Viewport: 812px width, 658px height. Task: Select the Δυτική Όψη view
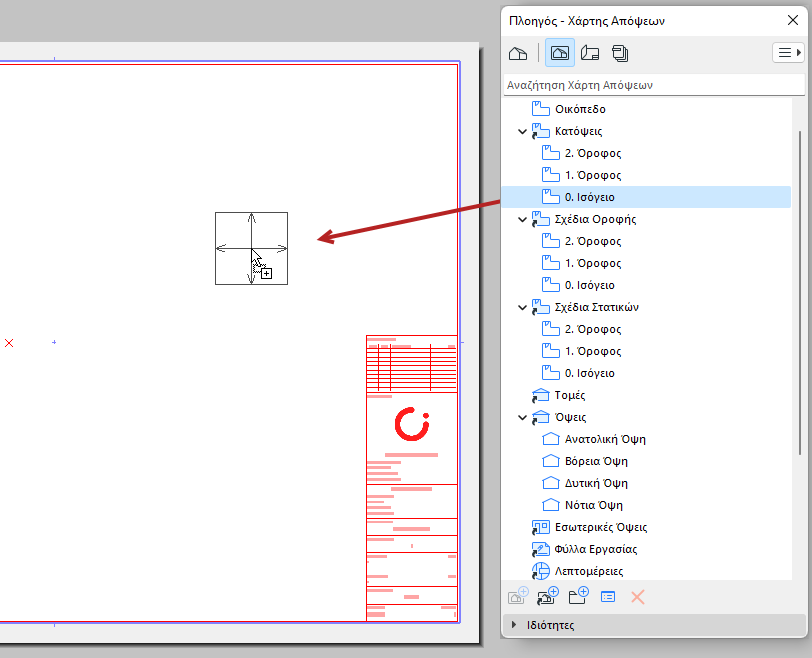click(585, 484)
